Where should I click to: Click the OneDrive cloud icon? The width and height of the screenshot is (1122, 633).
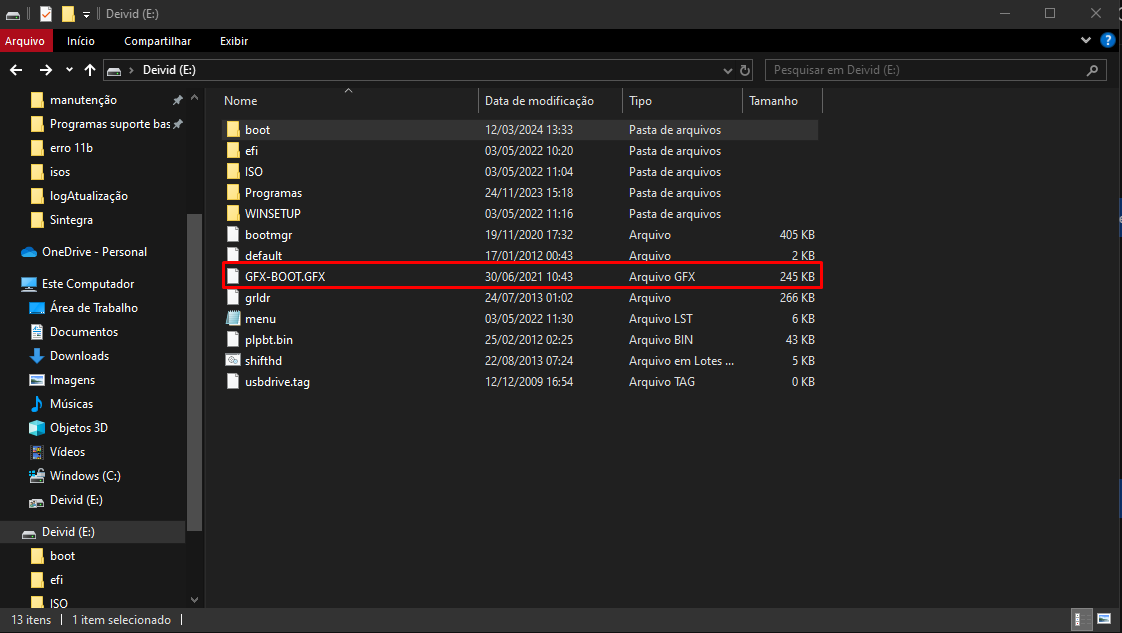(29, 252)
